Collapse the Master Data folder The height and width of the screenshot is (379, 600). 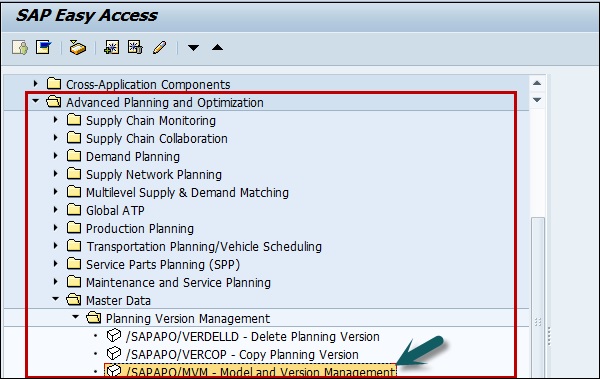56,299
